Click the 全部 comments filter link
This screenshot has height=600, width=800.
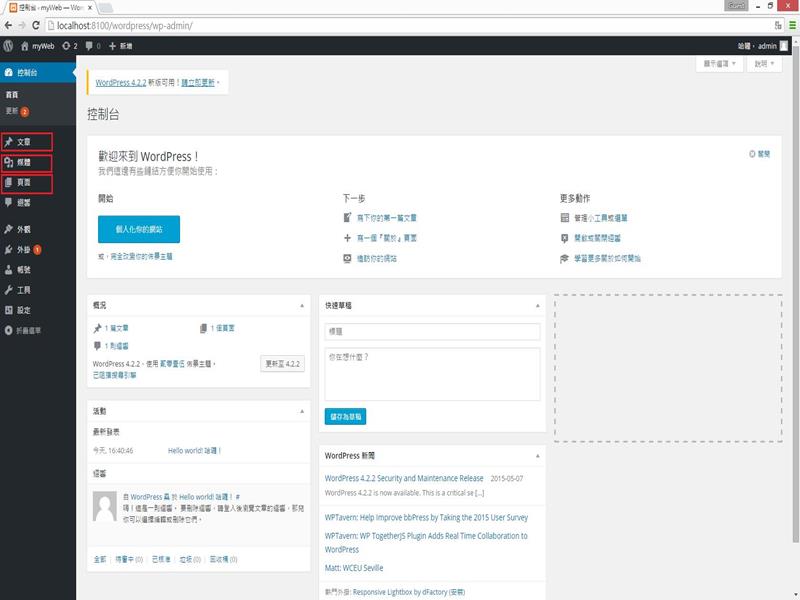pos(100,559)
